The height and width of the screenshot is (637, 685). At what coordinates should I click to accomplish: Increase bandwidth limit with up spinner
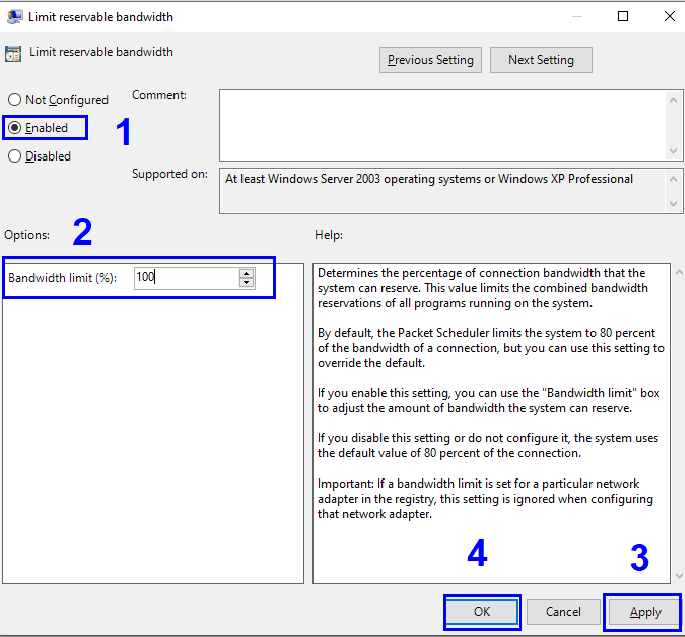(x=246, y=273)
